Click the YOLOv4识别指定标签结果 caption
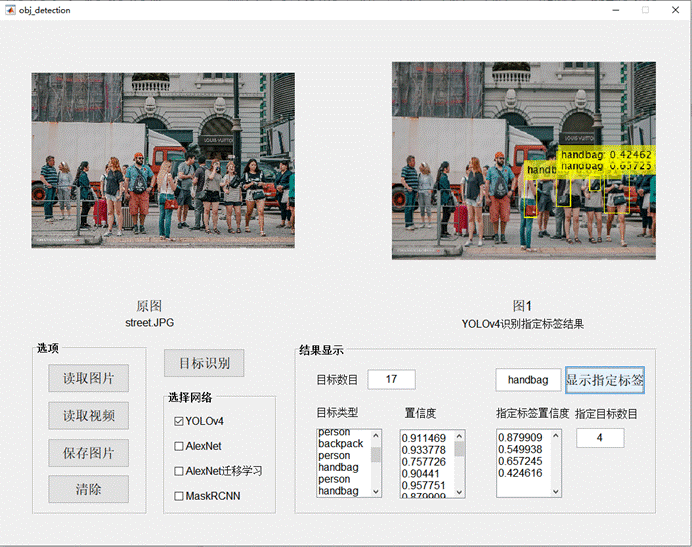 (523, 324)
